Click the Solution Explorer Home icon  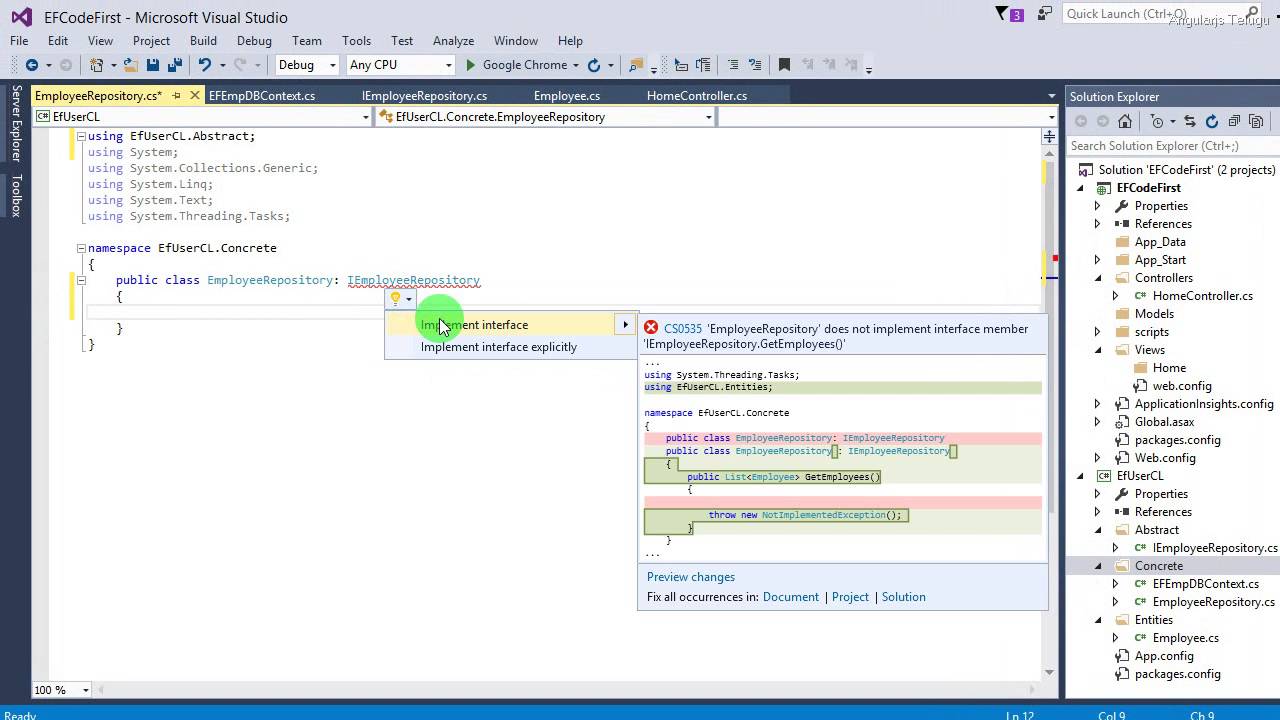tap(1125, 121)
